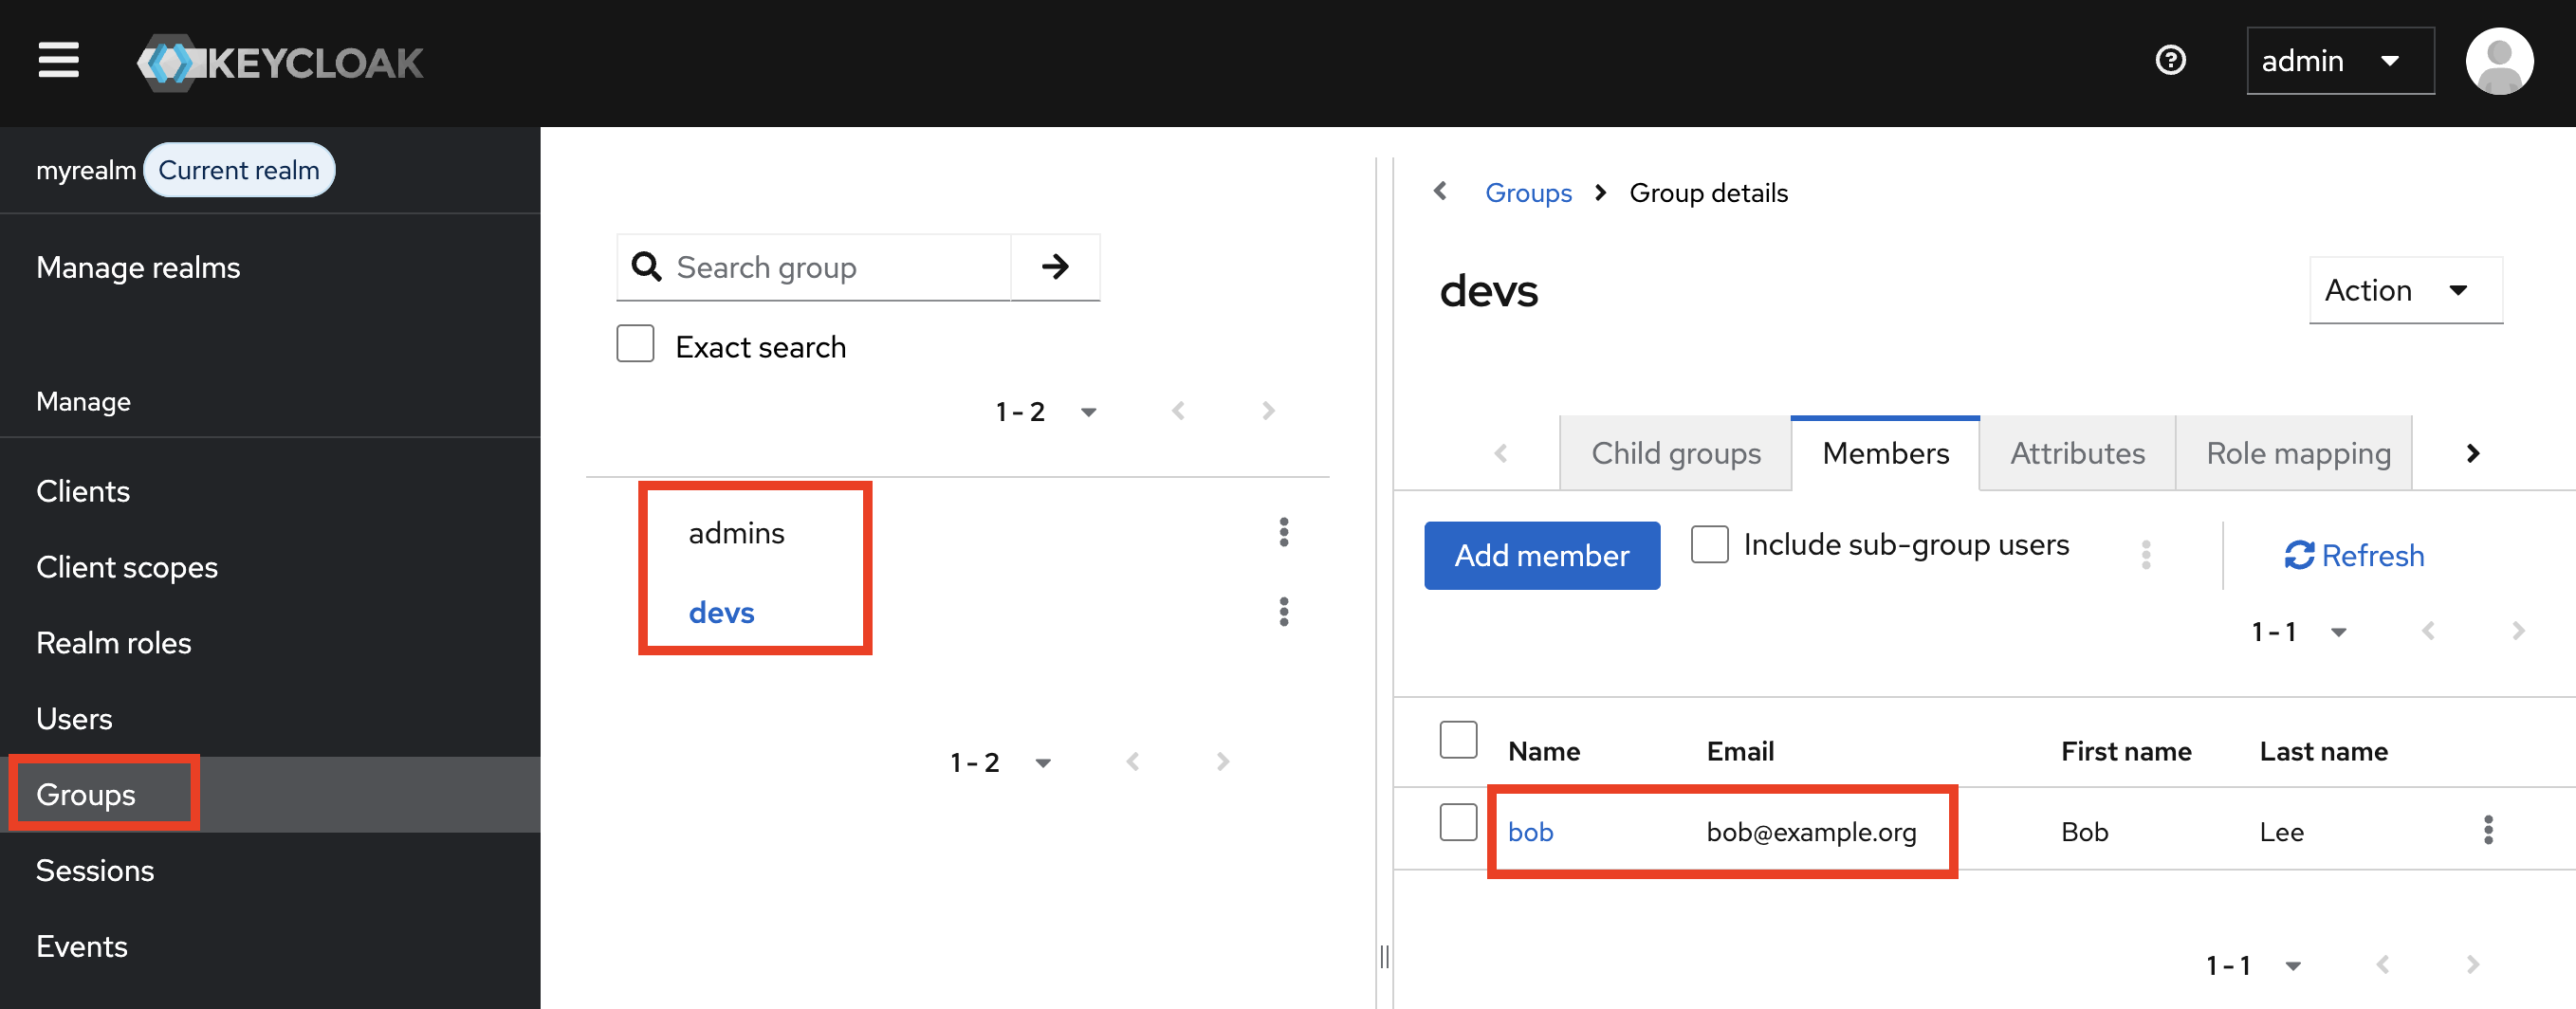Switch to Members tab

[1885, 453]
